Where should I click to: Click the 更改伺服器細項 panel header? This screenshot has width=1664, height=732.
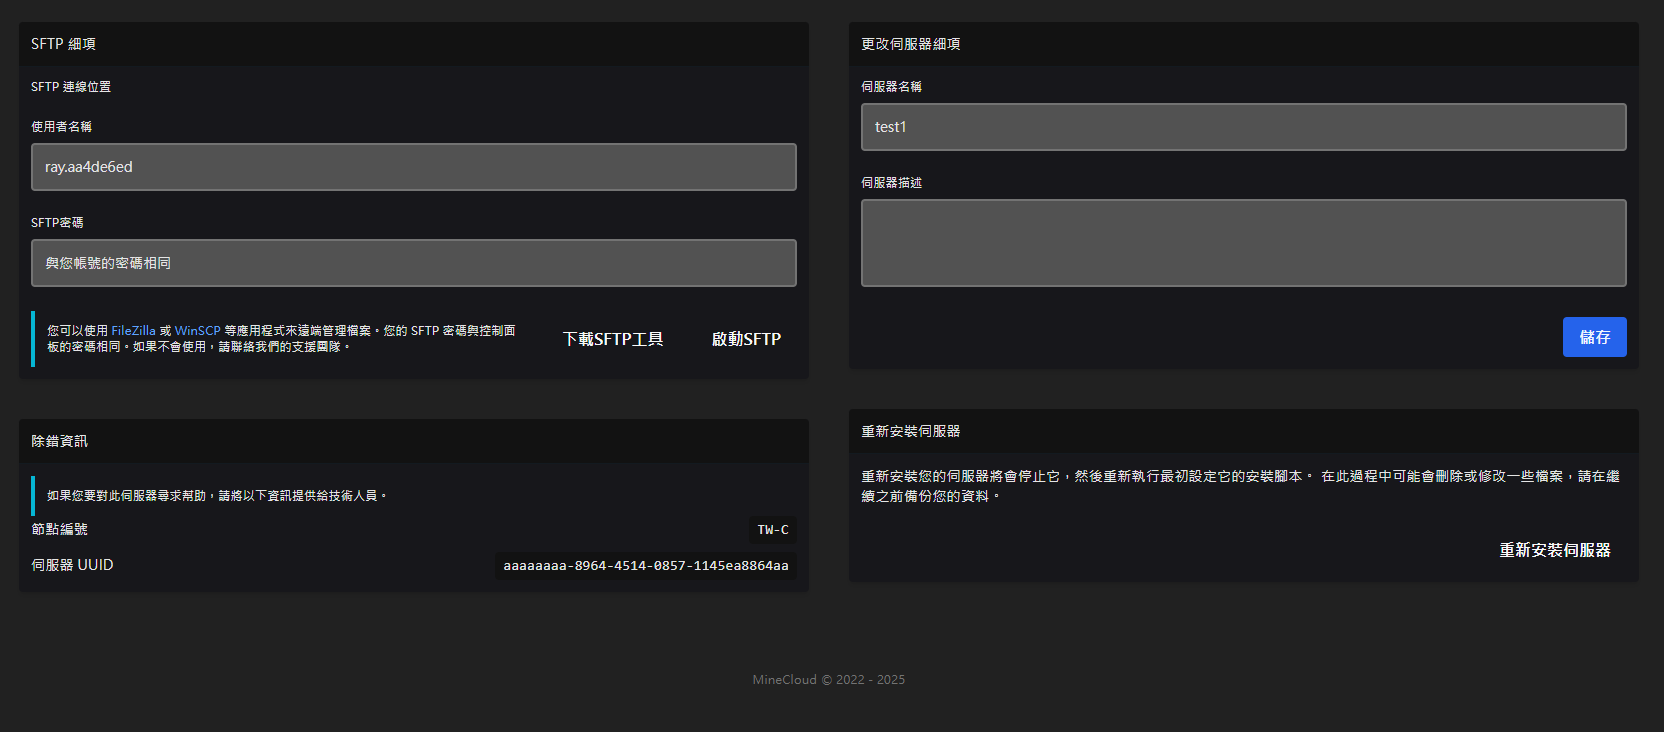tap(910, 44)
